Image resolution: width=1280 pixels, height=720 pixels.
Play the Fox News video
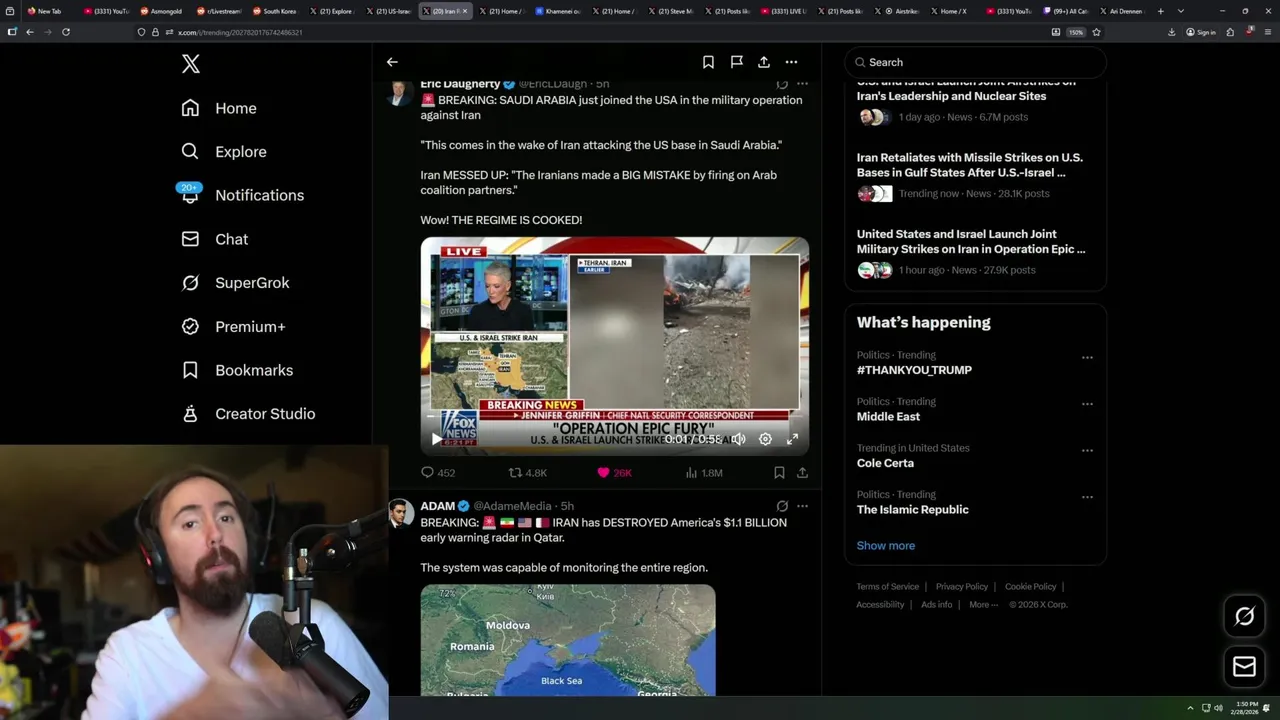click(436, 439)
